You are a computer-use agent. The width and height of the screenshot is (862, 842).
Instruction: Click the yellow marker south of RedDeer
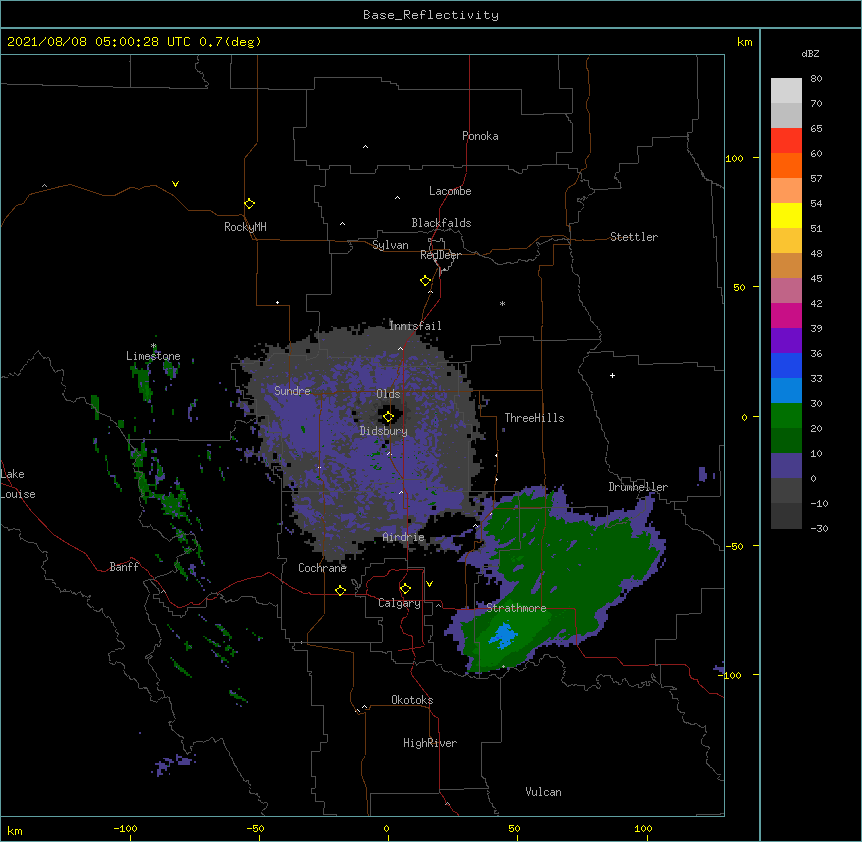[426, 281]
